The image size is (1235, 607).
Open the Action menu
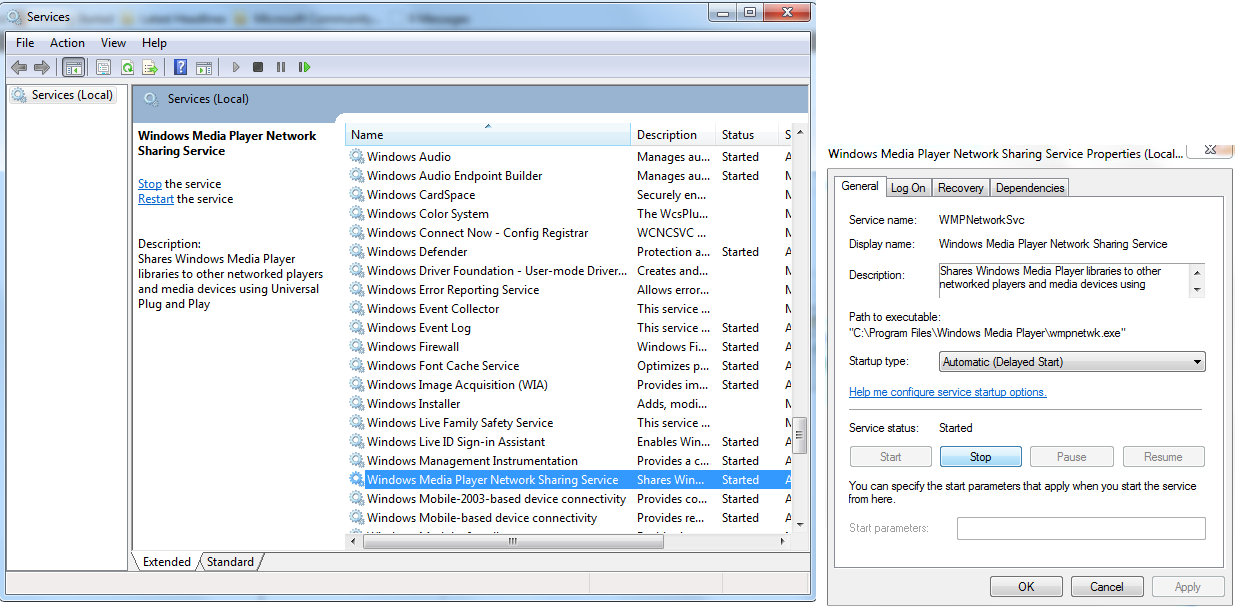67,43
